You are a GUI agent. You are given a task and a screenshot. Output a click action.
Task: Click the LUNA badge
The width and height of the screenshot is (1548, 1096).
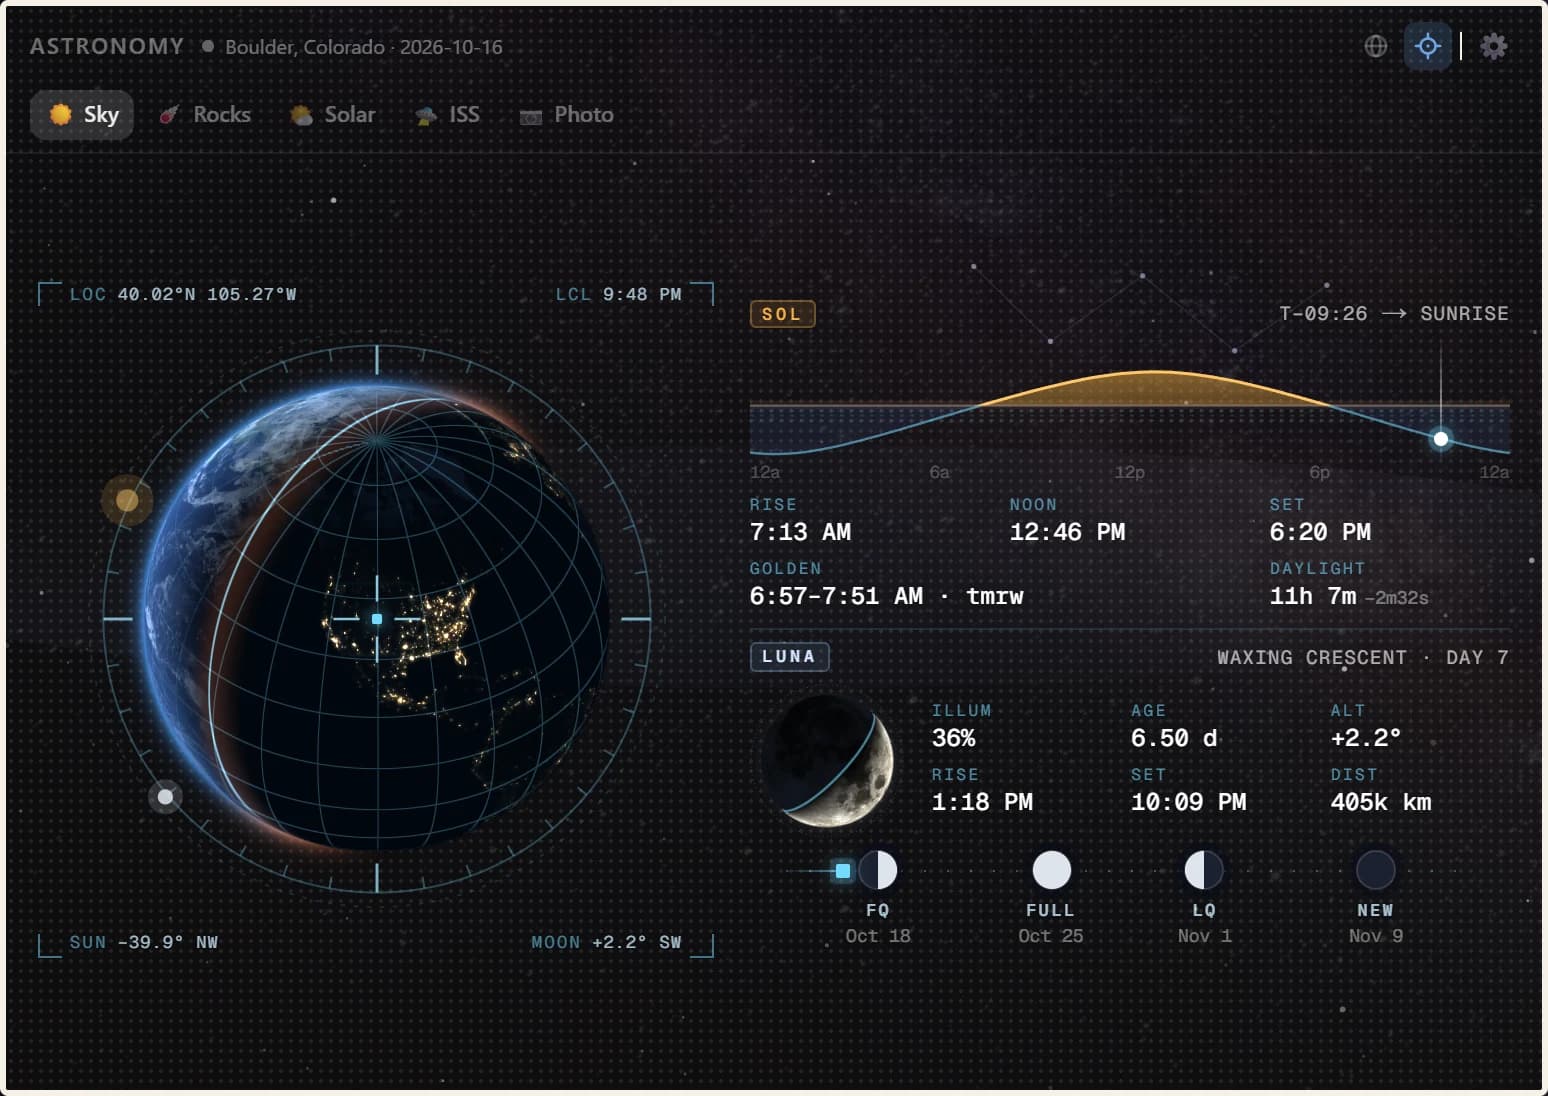tap(789, 657)
